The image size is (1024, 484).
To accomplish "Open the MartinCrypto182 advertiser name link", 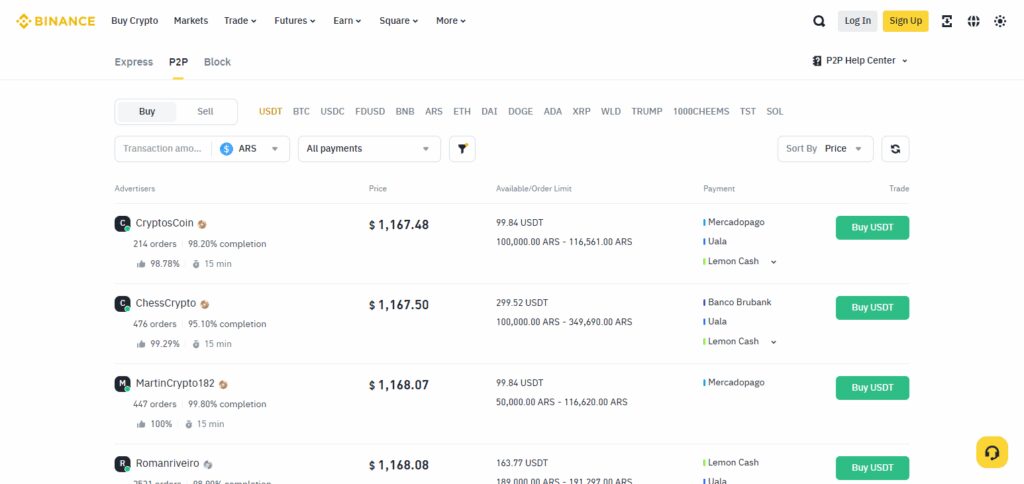I will (x=175, y=383).
